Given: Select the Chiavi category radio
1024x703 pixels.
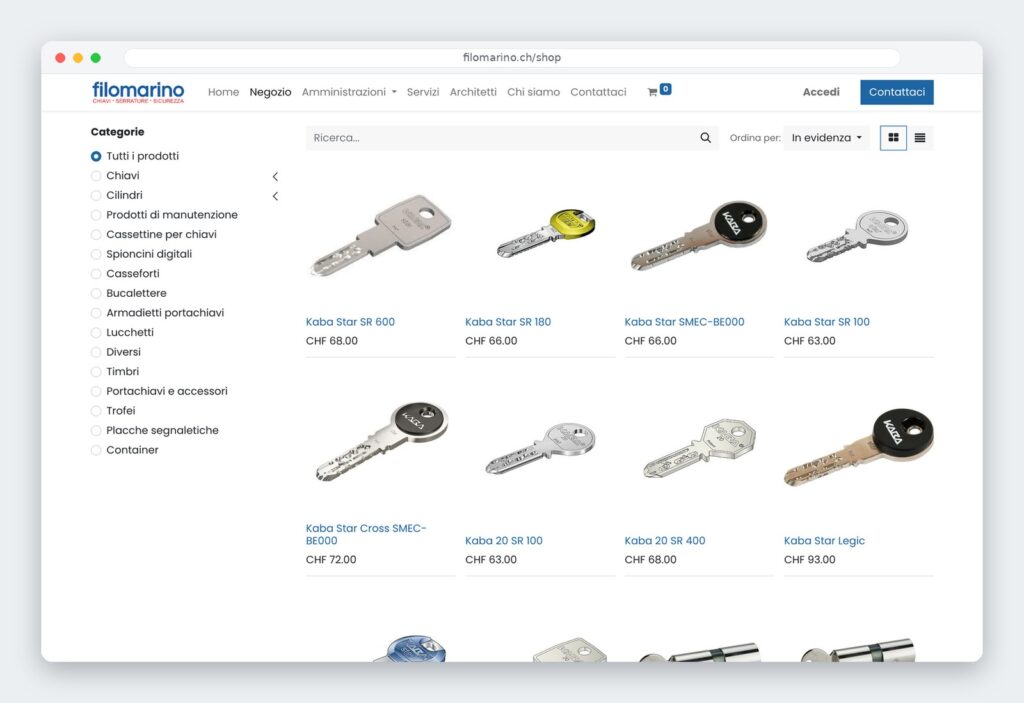Looking at the screenshot, I should 96,176.
